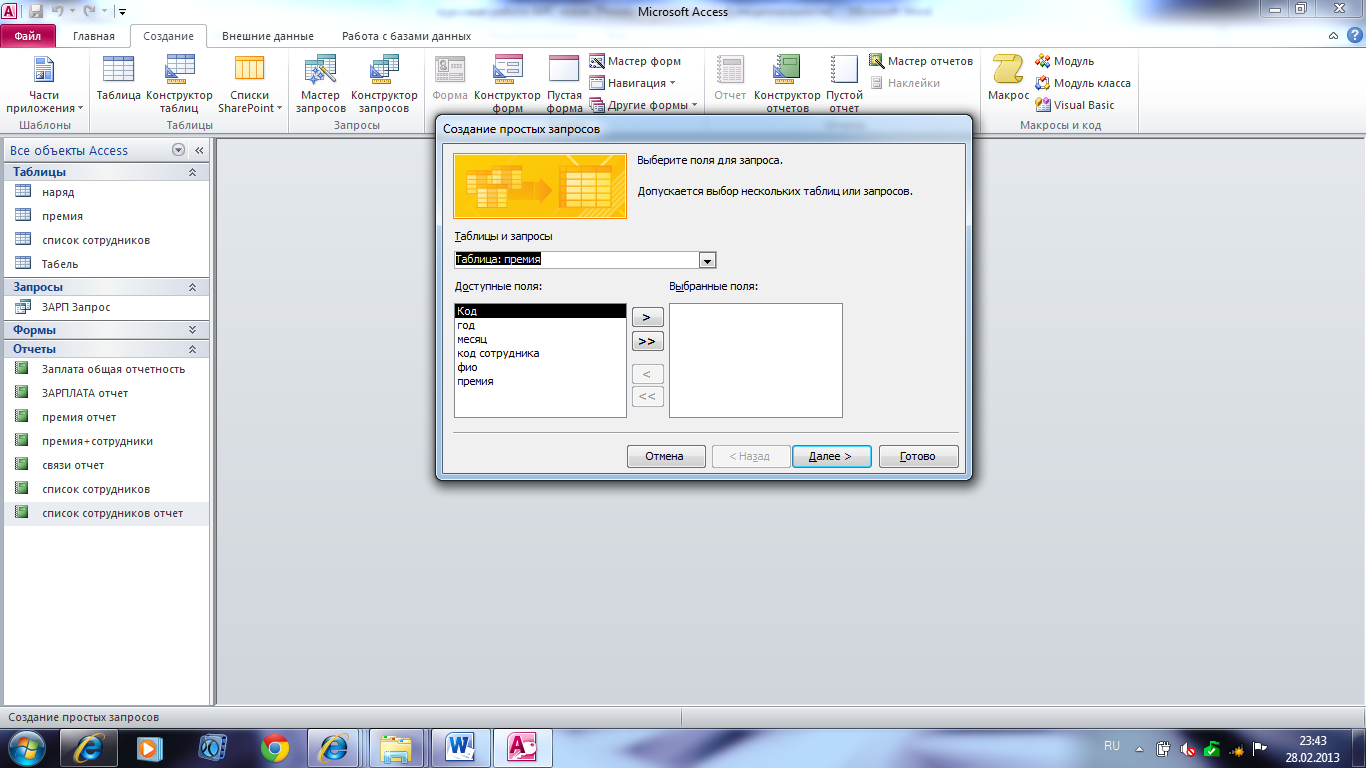Select the премия field in available fields
The image size is (1366, 768).
pyautogui.click(x=540, y=381)
